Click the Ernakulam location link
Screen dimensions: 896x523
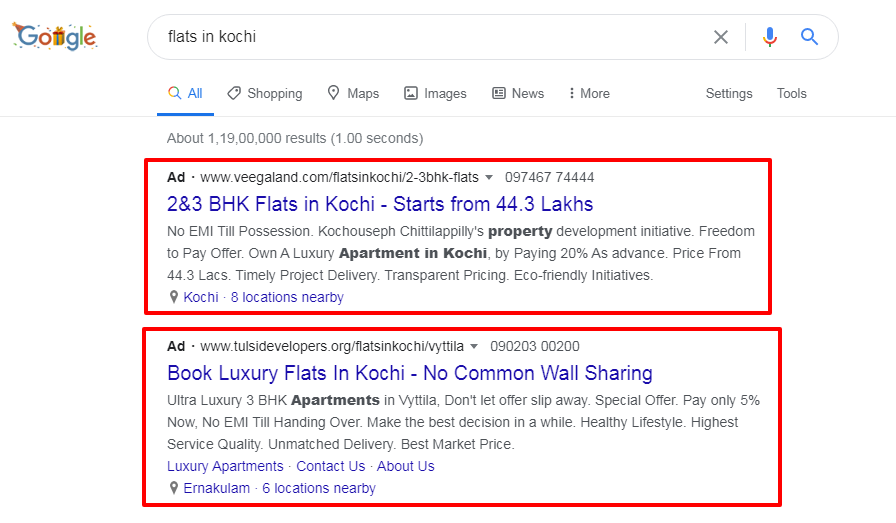[217, 488]
